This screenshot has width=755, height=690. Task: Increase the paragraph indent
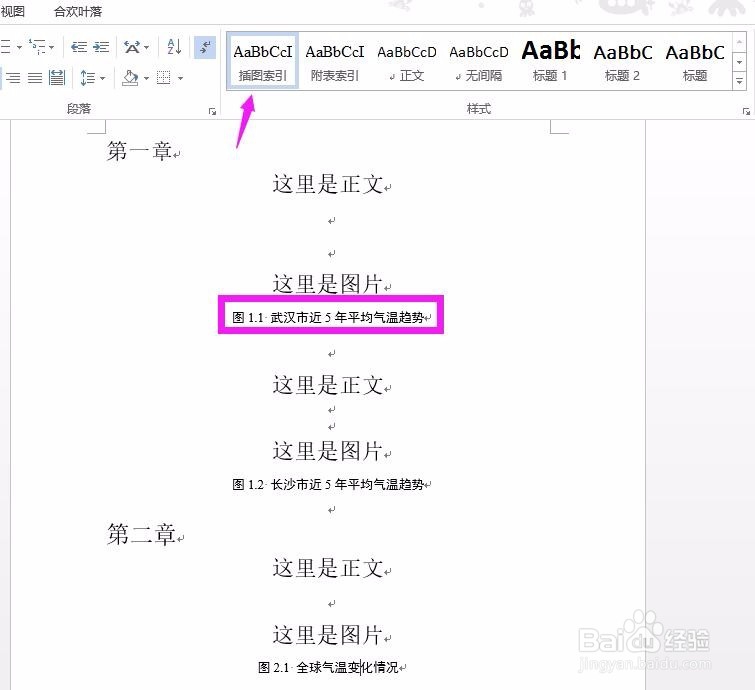(x=101, y=47)
